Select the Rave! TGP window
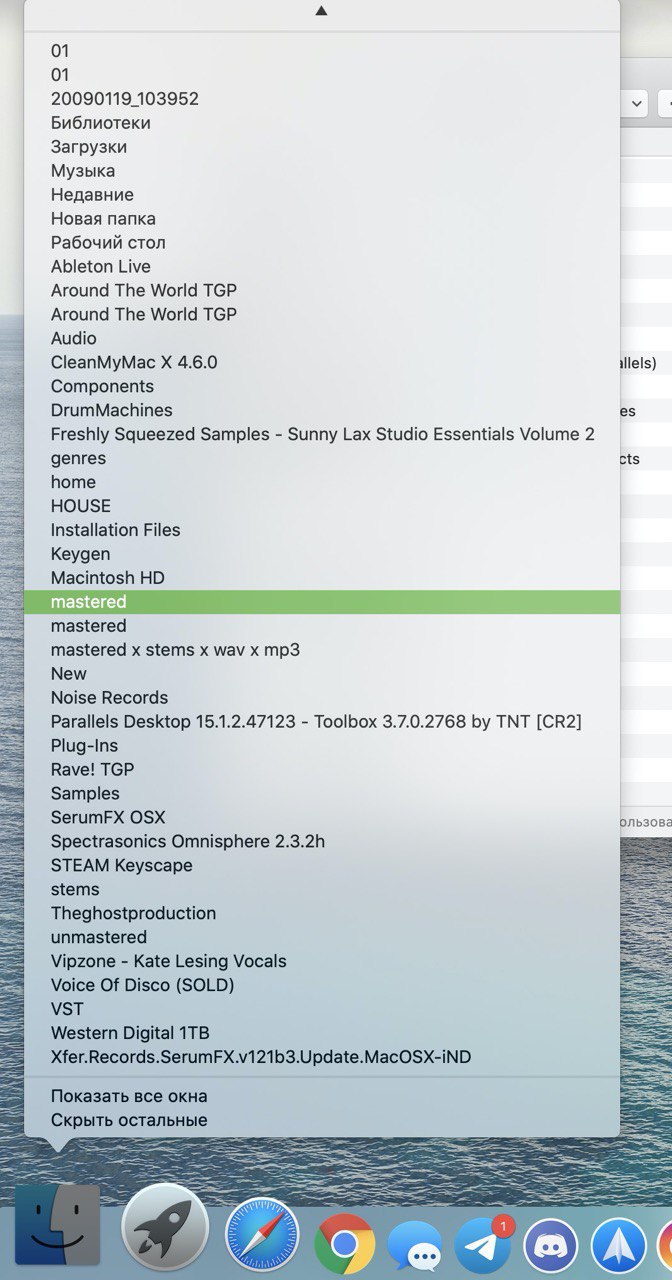Viewport: 672px width, 1280px height. pos(322,770)
